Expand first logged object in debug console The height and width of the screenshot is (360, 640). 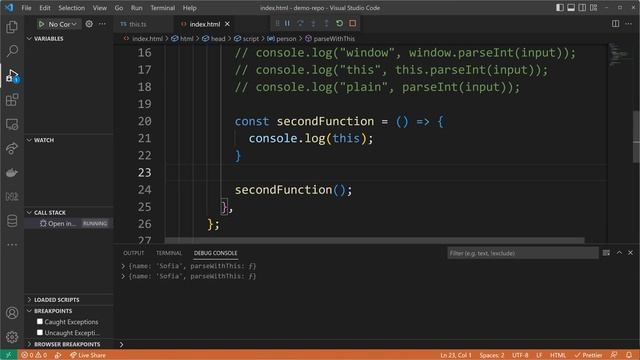(x=123, y=266)
